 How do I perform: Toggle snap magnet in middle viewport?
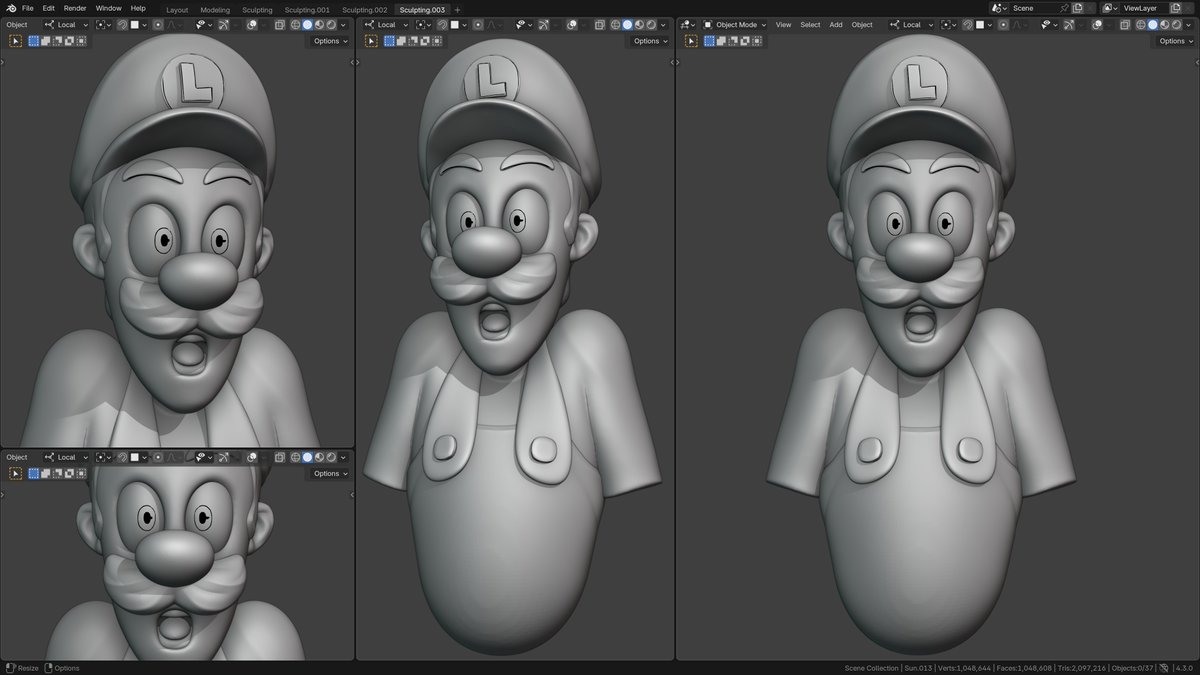442,25
